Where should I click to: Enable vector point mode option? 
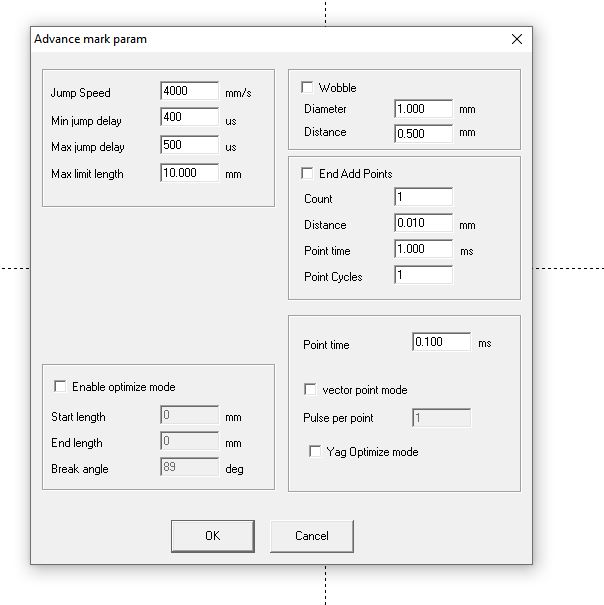click(311, 390)
